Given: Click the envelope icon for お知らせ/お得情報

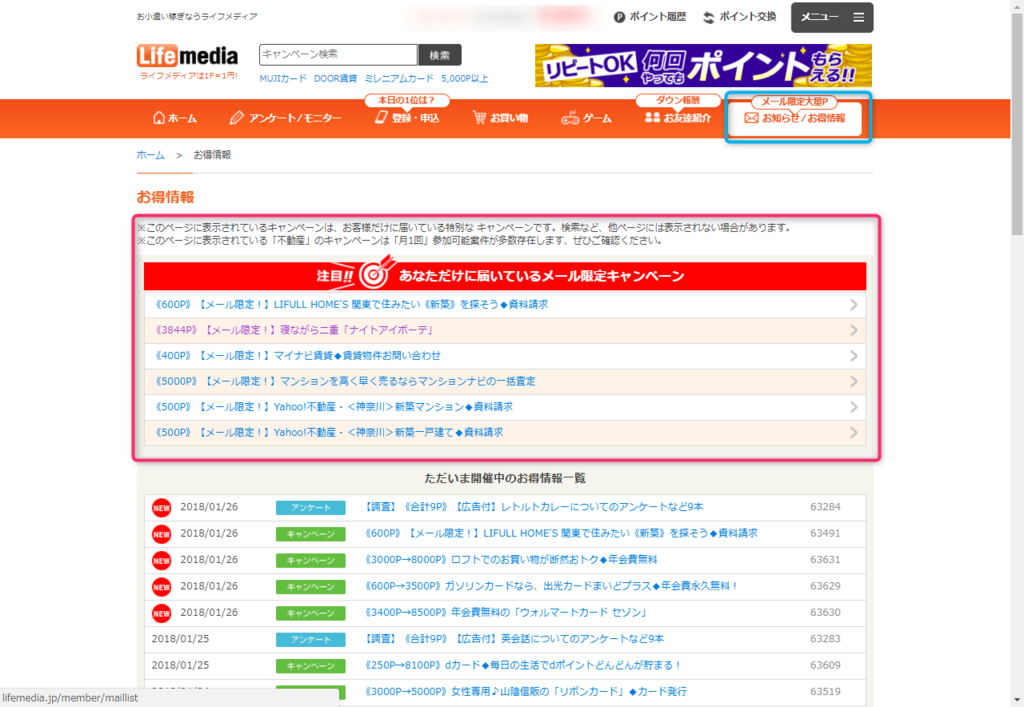Looking at the screenshot, I should [752, 118].
